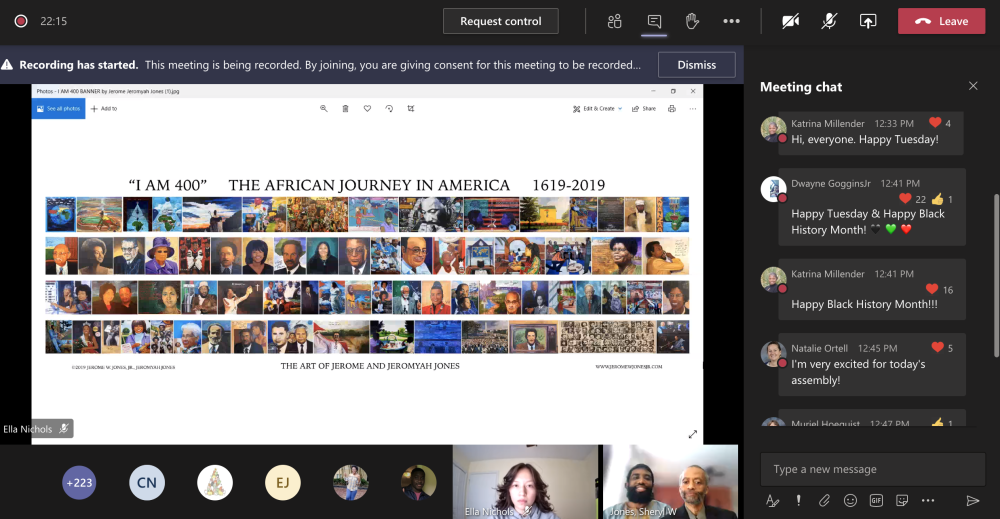The width and height of the screenshot is (1000, 519).
Task: Click See all photos in Photos window
Action: 58,108
